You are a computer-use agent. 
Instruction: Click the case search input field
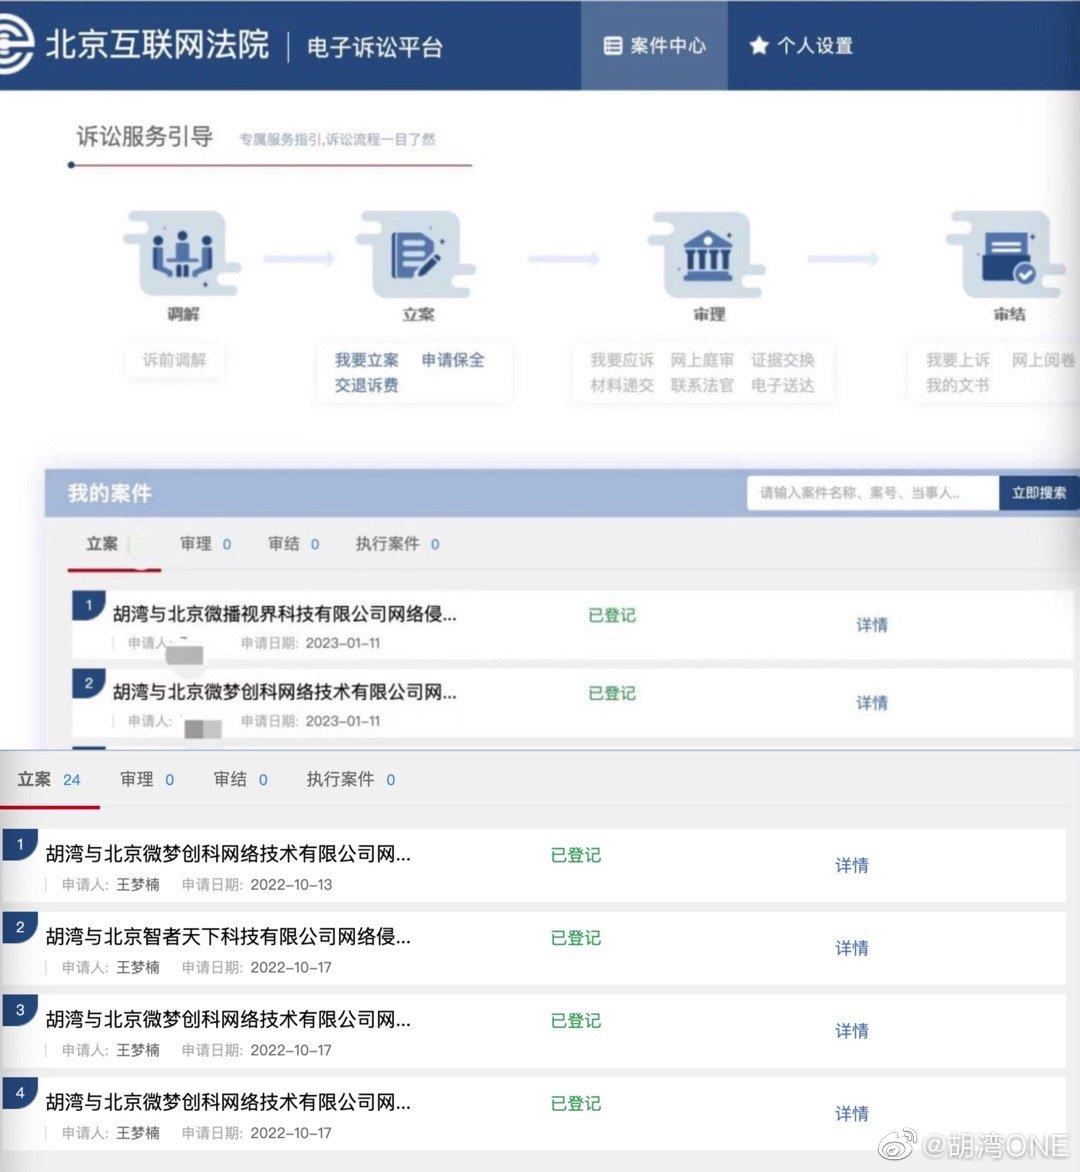[x=871, y=493]
